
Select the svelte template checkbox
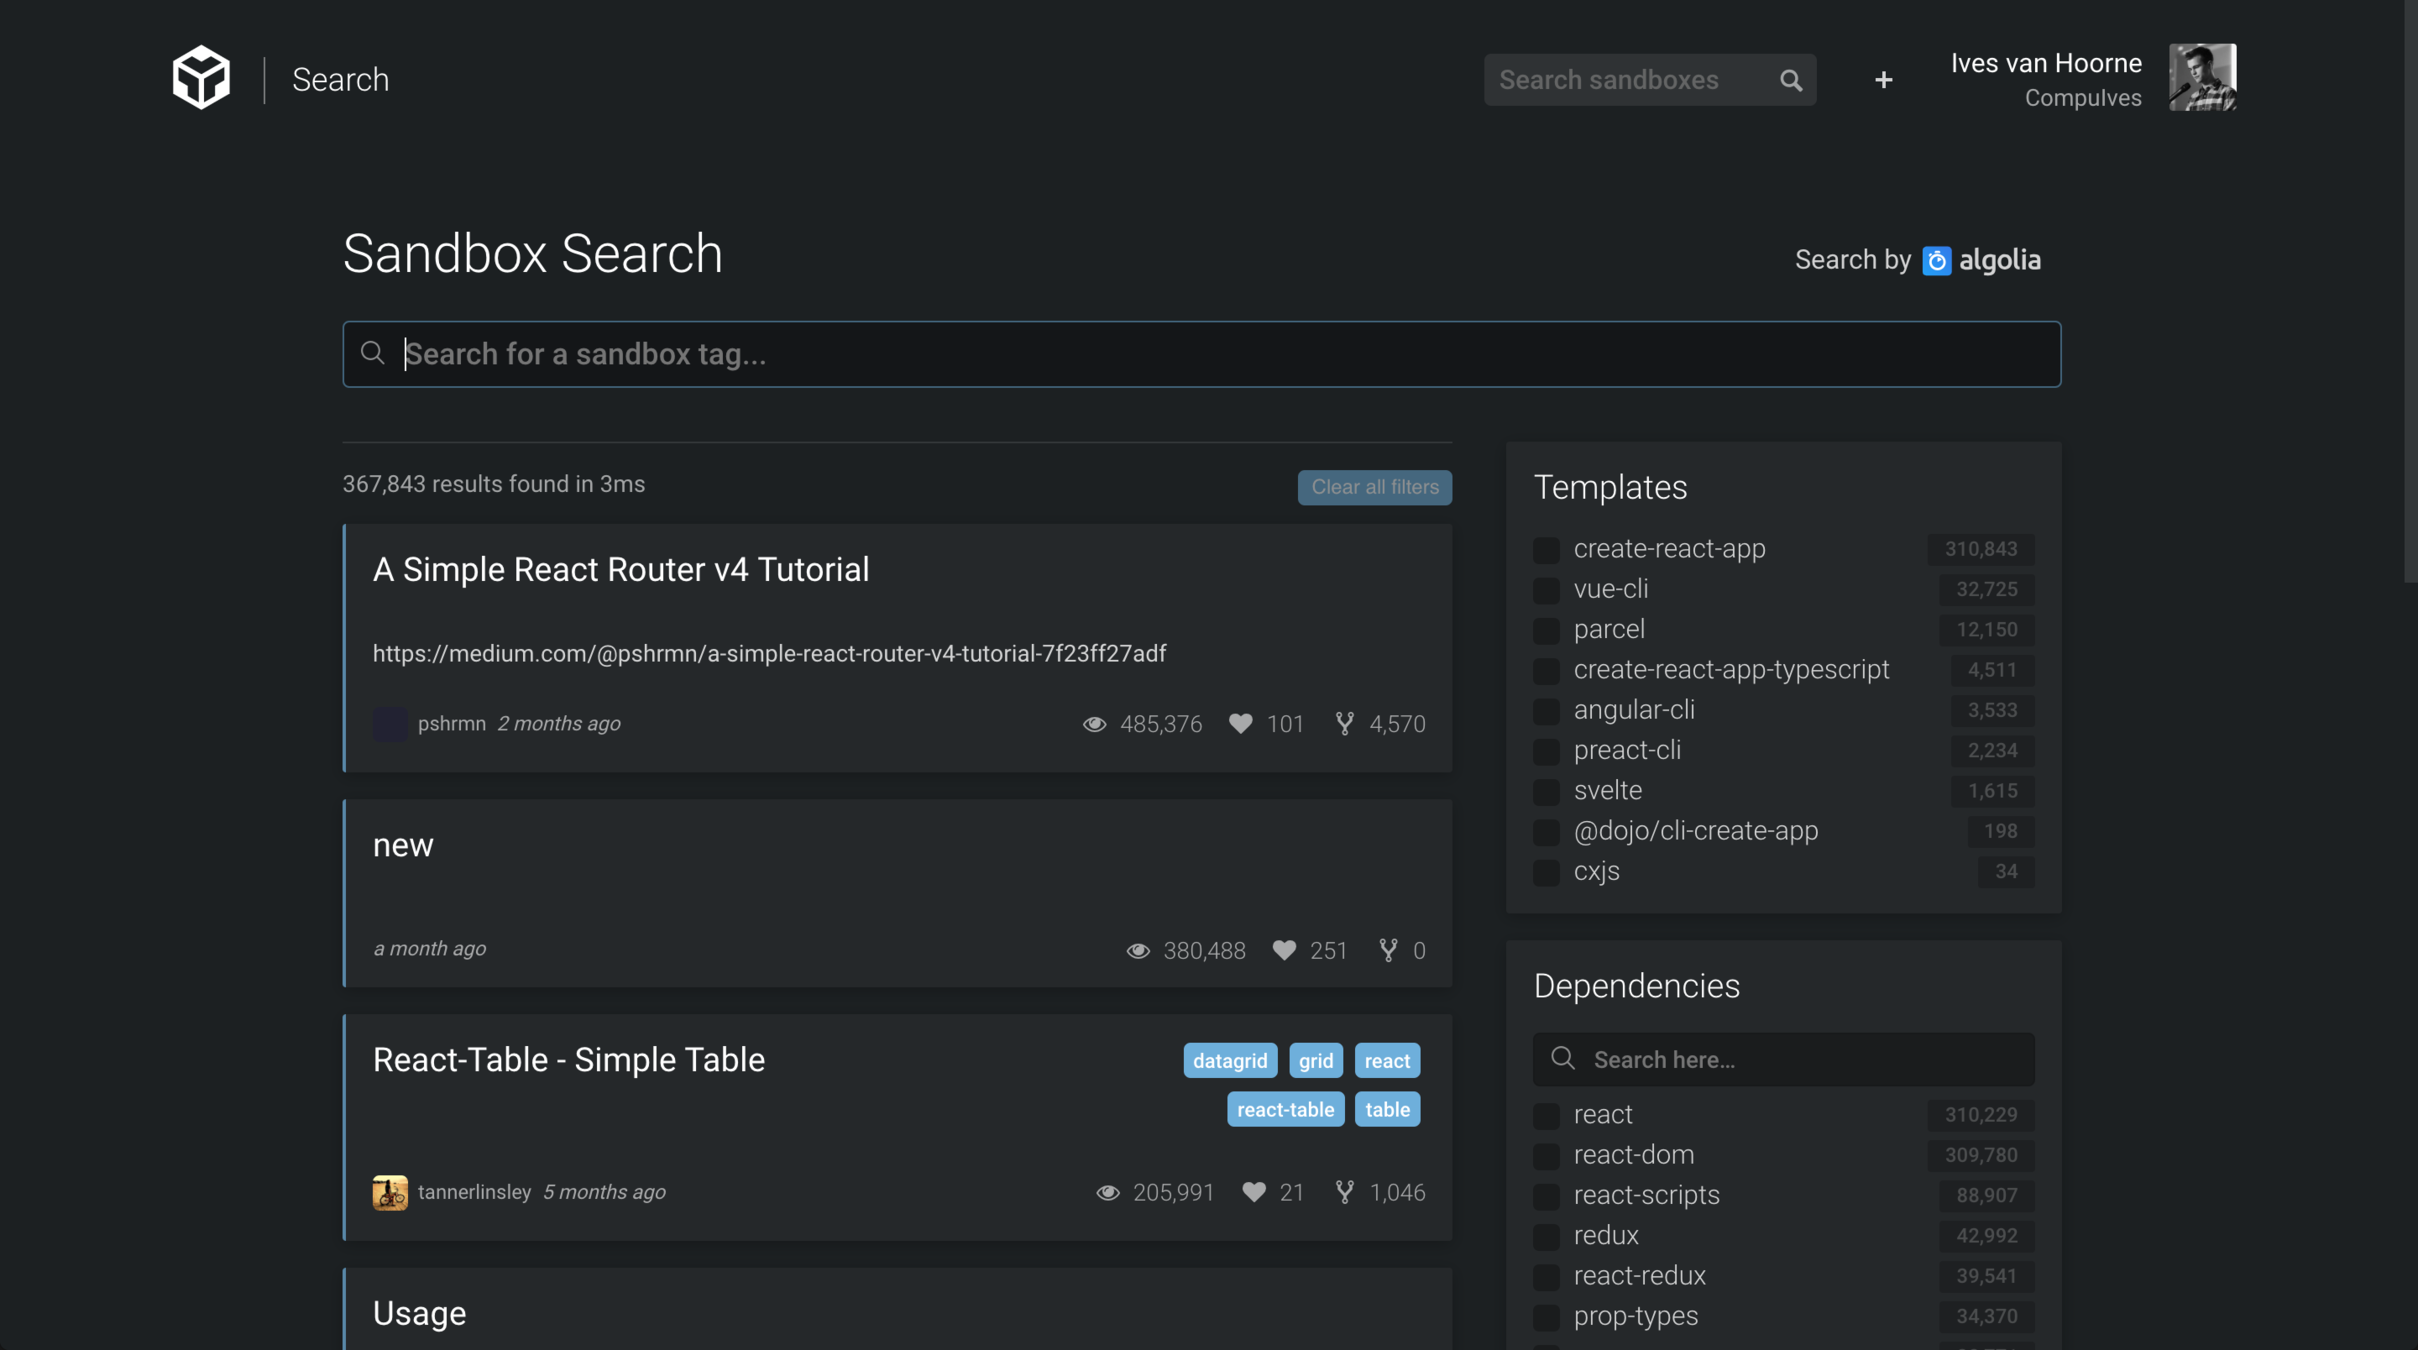pos(1546,791)
